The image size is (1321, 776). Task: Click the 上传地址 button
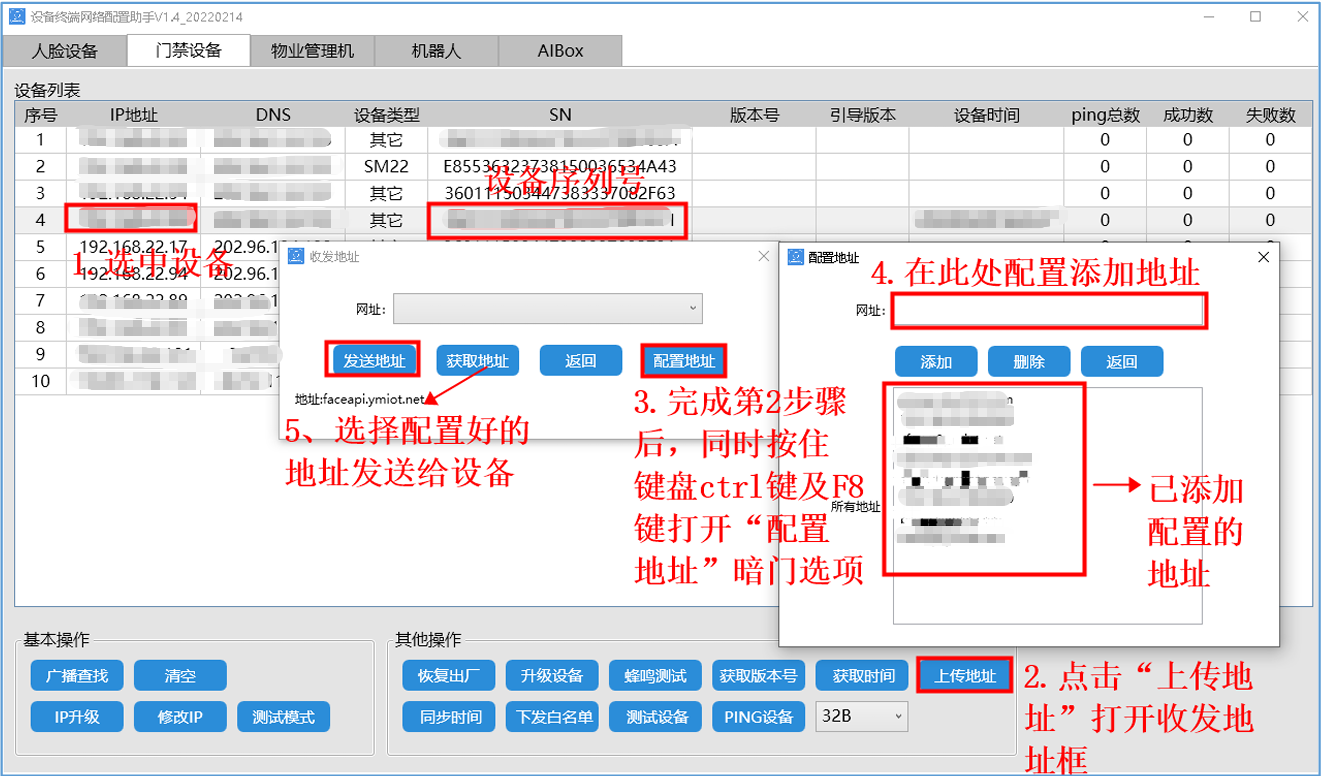point(965,676)
